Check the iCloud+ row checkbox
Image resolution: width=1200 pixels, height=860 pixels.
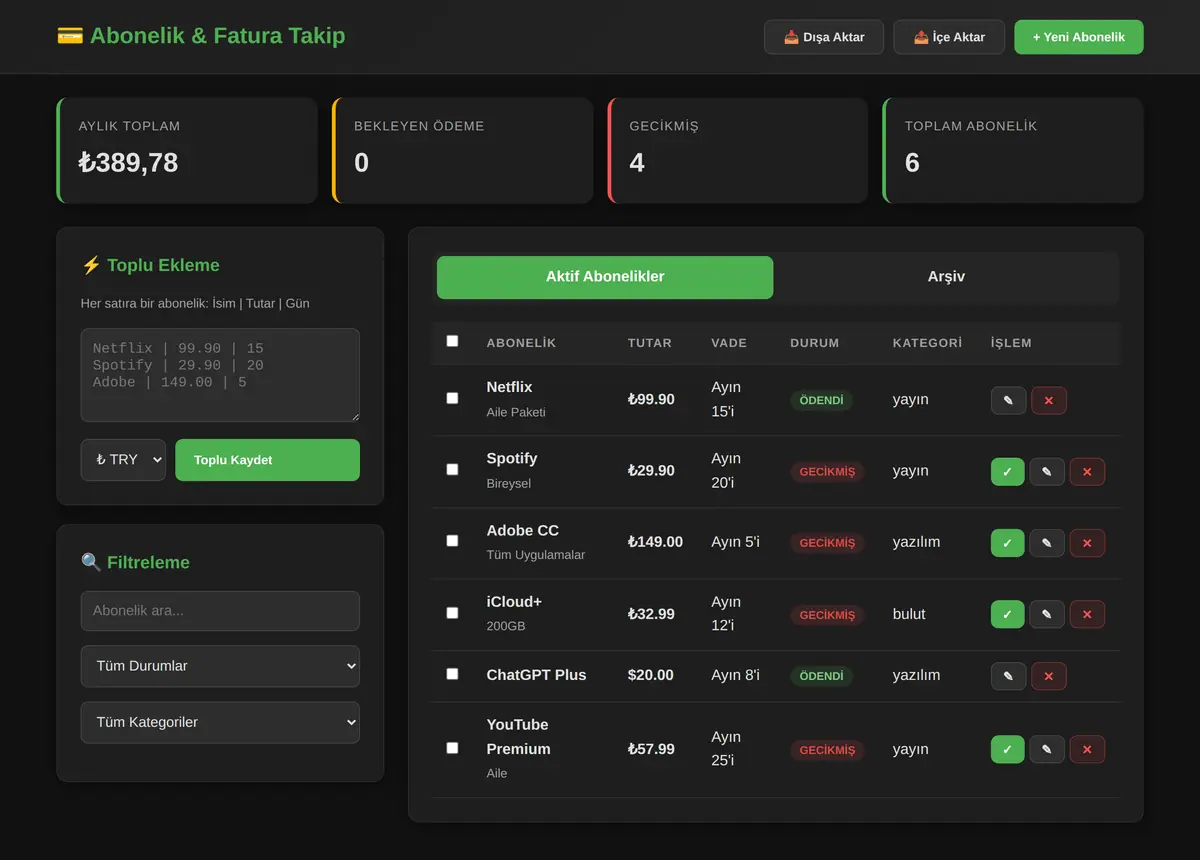point(452,612)
